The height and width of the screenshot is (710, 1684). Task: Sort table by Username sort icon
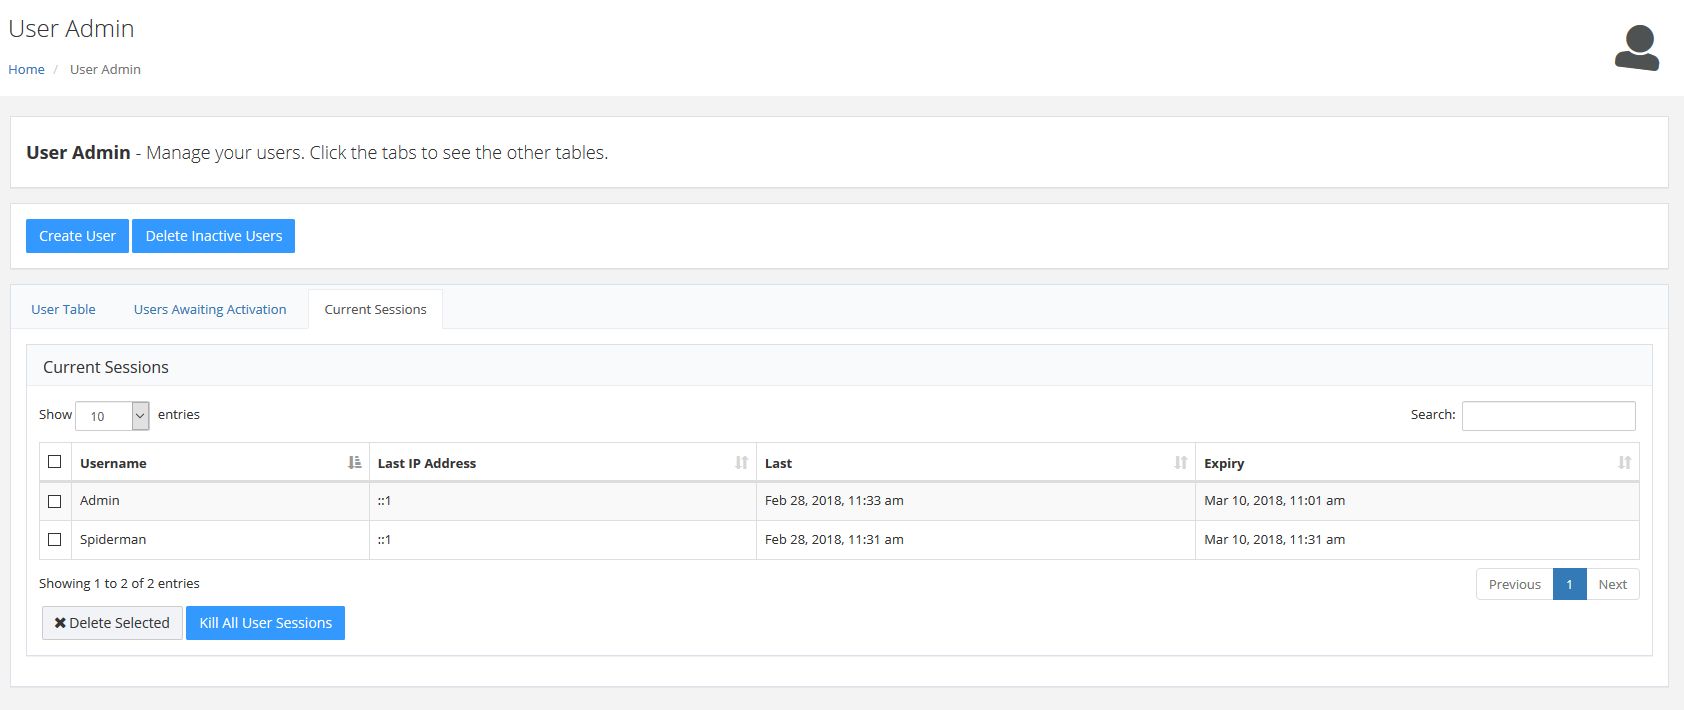point(355,462)
